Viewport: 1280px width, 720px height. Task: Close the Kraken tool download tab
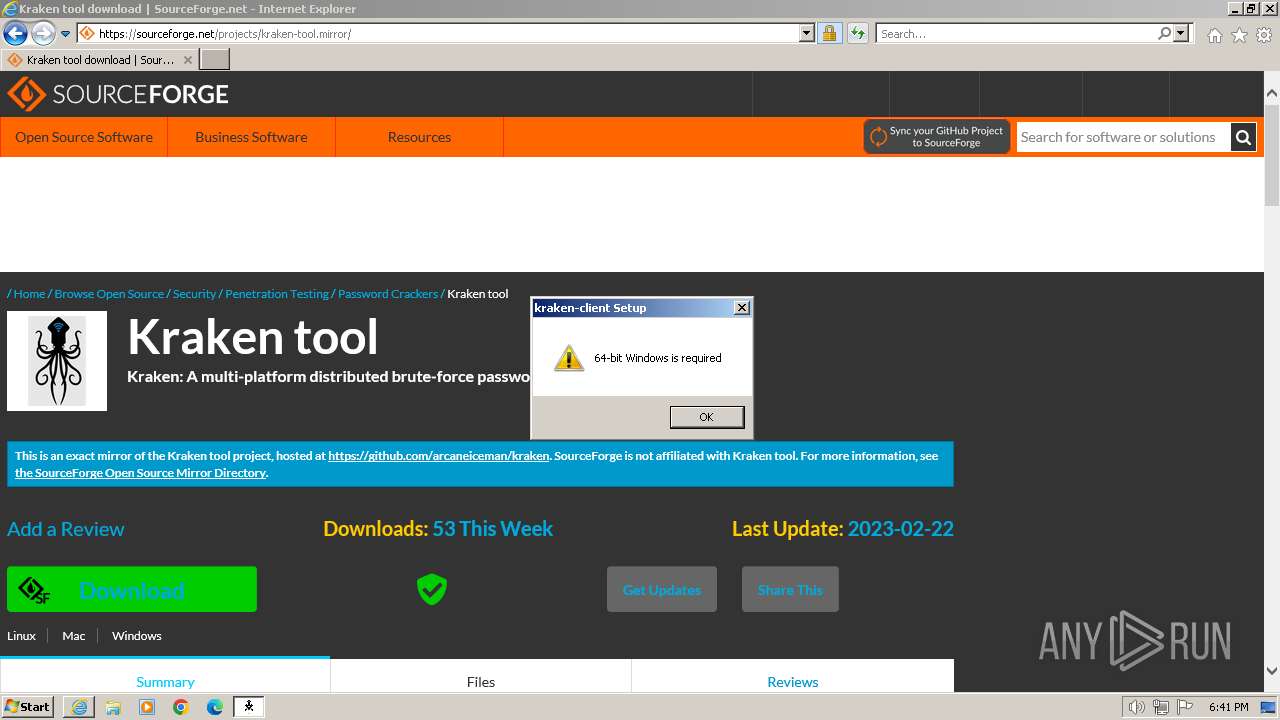[x=188, y=60]
